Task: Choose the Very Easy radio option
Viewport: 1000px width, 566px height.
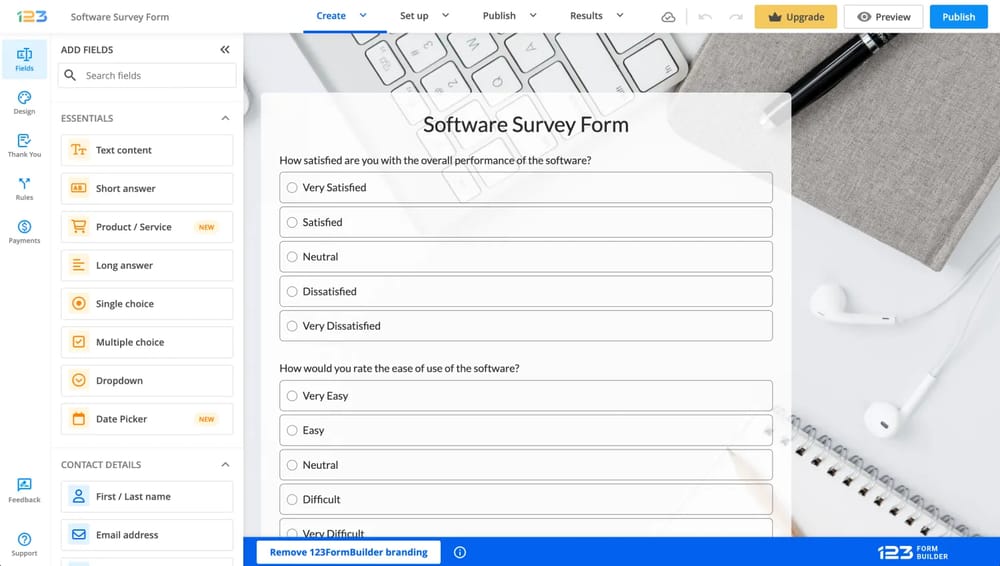Action: pyautogui.click(x=292, y=396)
